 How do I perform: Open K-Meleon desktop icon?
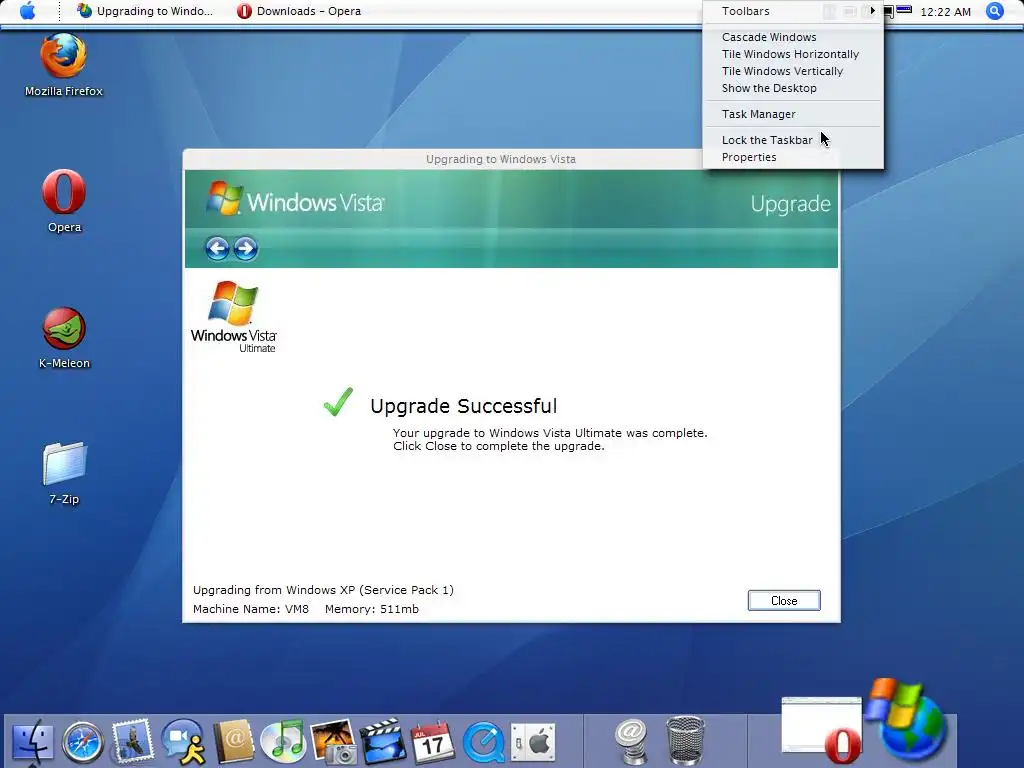pos(64,338)
